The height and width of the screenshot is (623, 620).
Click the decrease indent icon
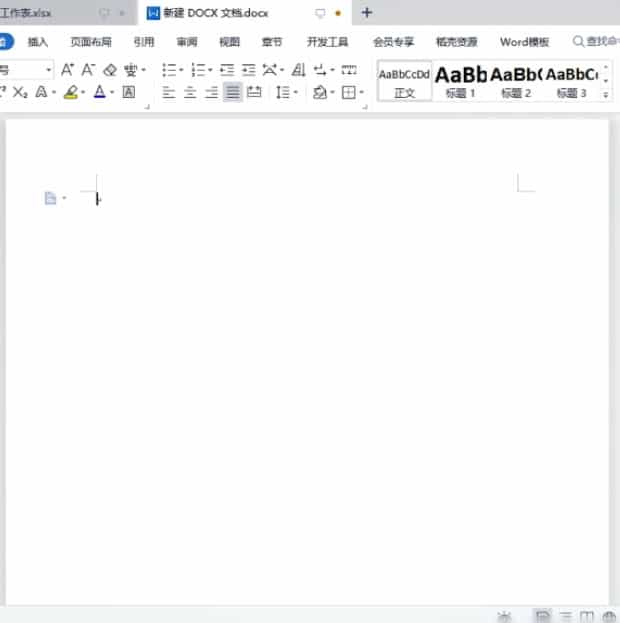(x=227, y=70)
